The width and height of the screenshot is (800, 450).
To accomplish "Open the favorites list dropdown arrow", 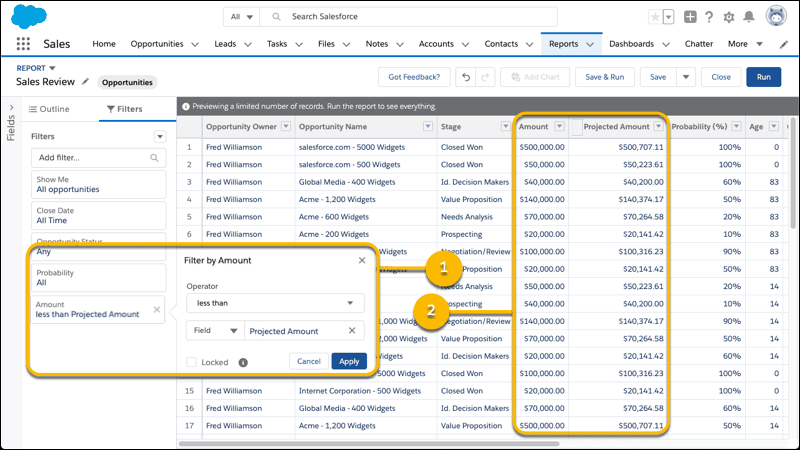I will (668, 17).
